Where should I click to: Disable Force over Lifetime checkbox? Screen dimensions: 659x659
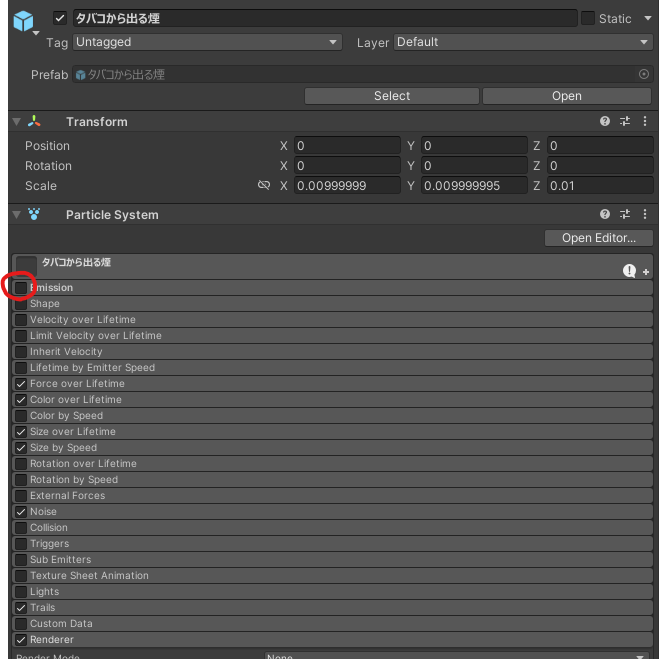click(x=21, y=383)
